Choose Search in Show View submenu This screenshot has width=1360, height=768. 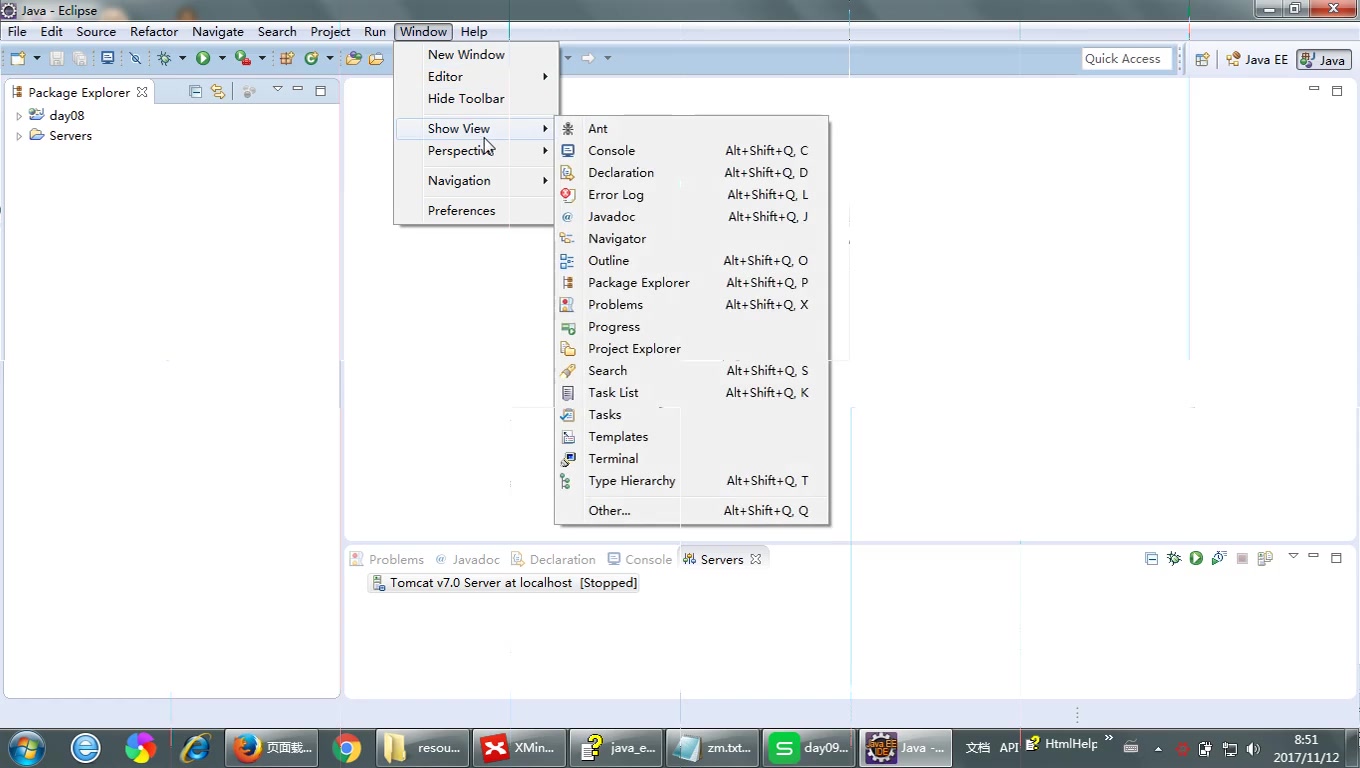691,371
